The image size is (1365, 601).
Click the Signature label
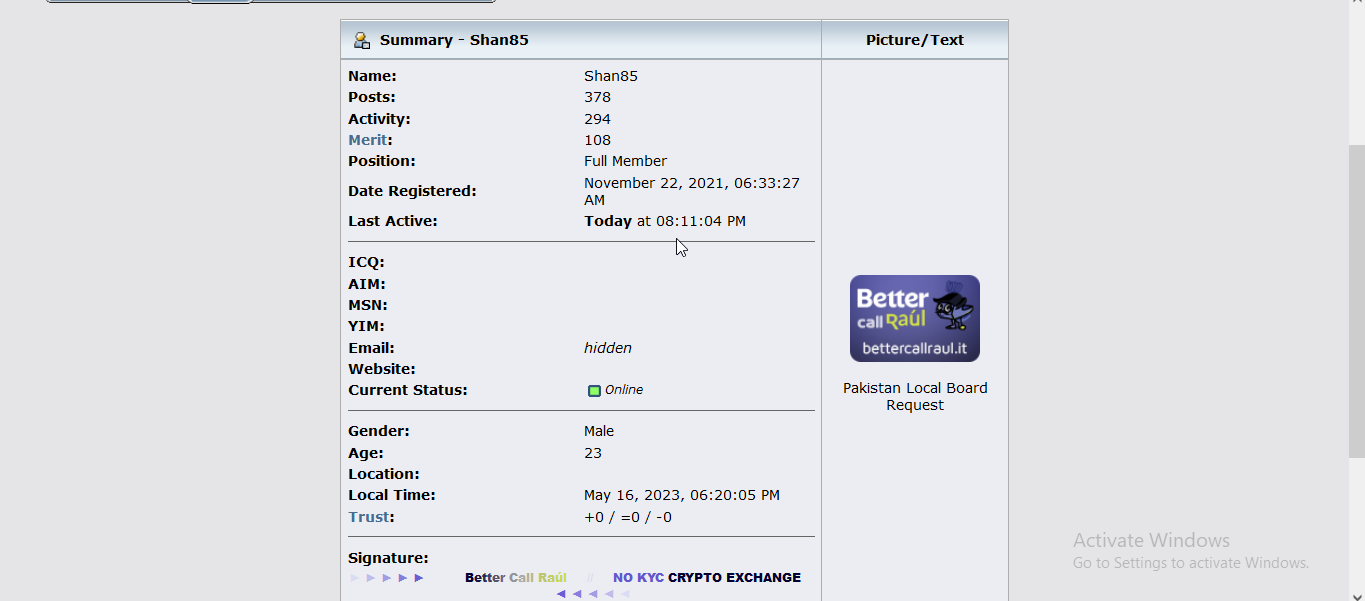pos(388,558)
